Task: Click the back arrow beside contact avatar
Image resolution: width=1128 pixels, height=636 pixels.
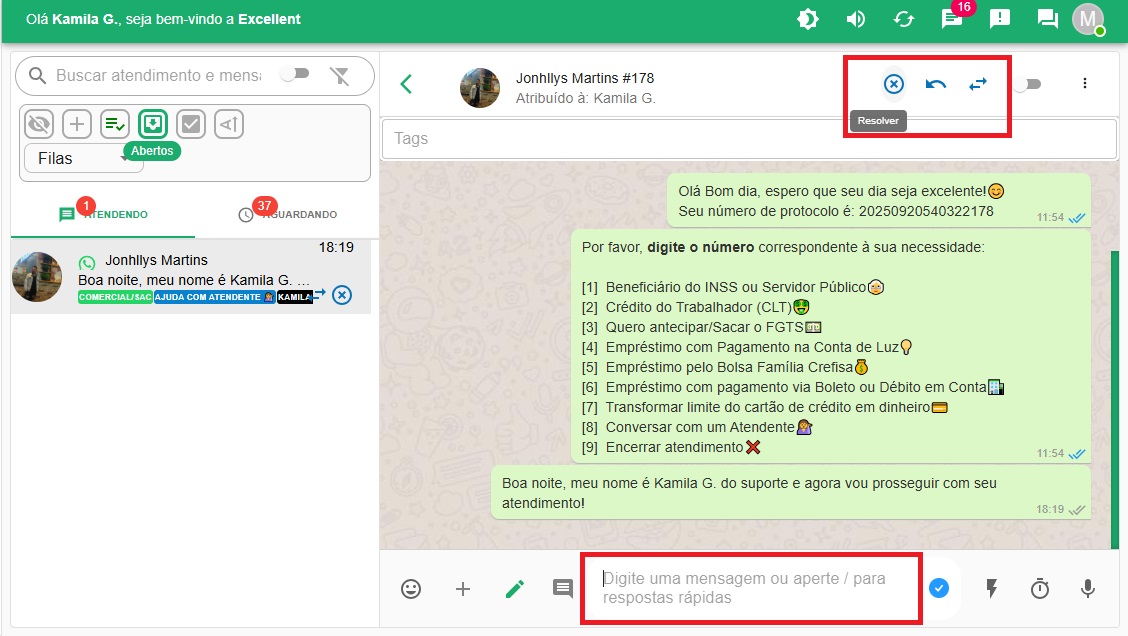Action: (x=406, y=84)
